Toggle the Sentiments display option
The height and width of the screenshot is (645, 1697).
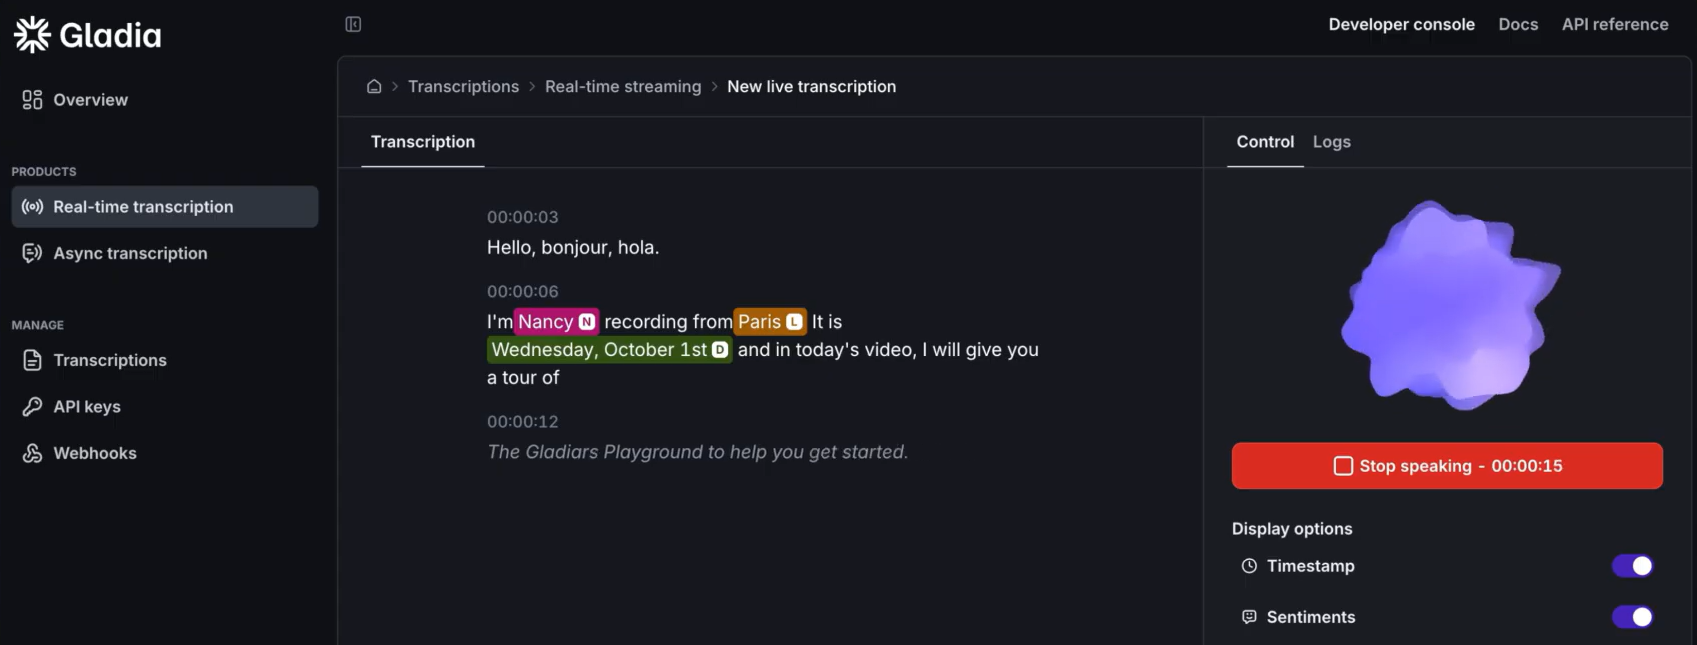1632,617
